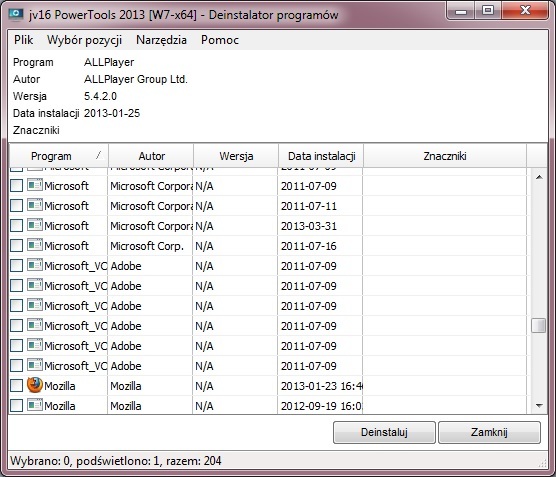Viewport: 556px width, 477px height.
Task: Click the ALLPlayer Group Ltd. author value
Action: point(135,79)
